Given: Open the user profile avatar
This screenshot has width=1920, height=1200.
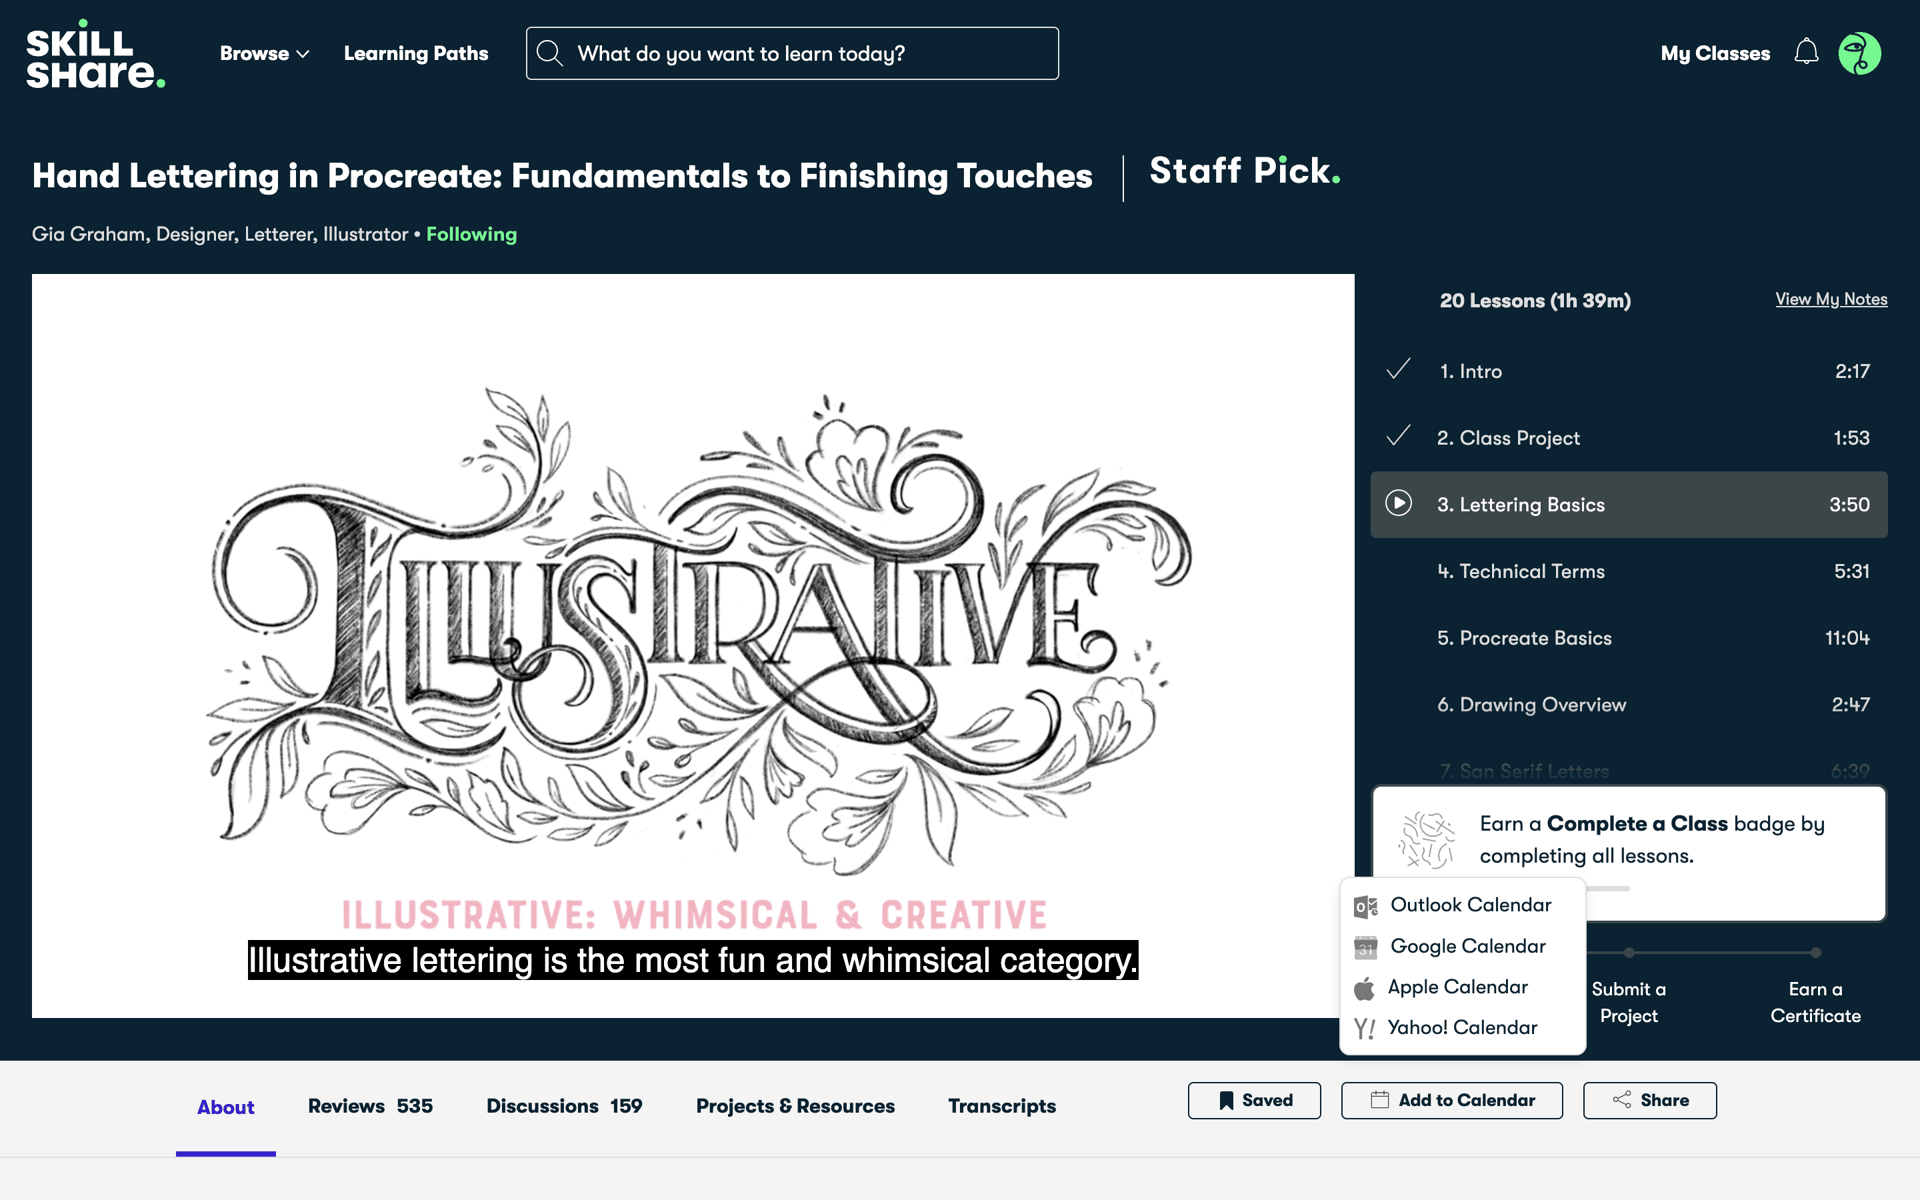Looking at the screenshot, I should click(1859, 53).
